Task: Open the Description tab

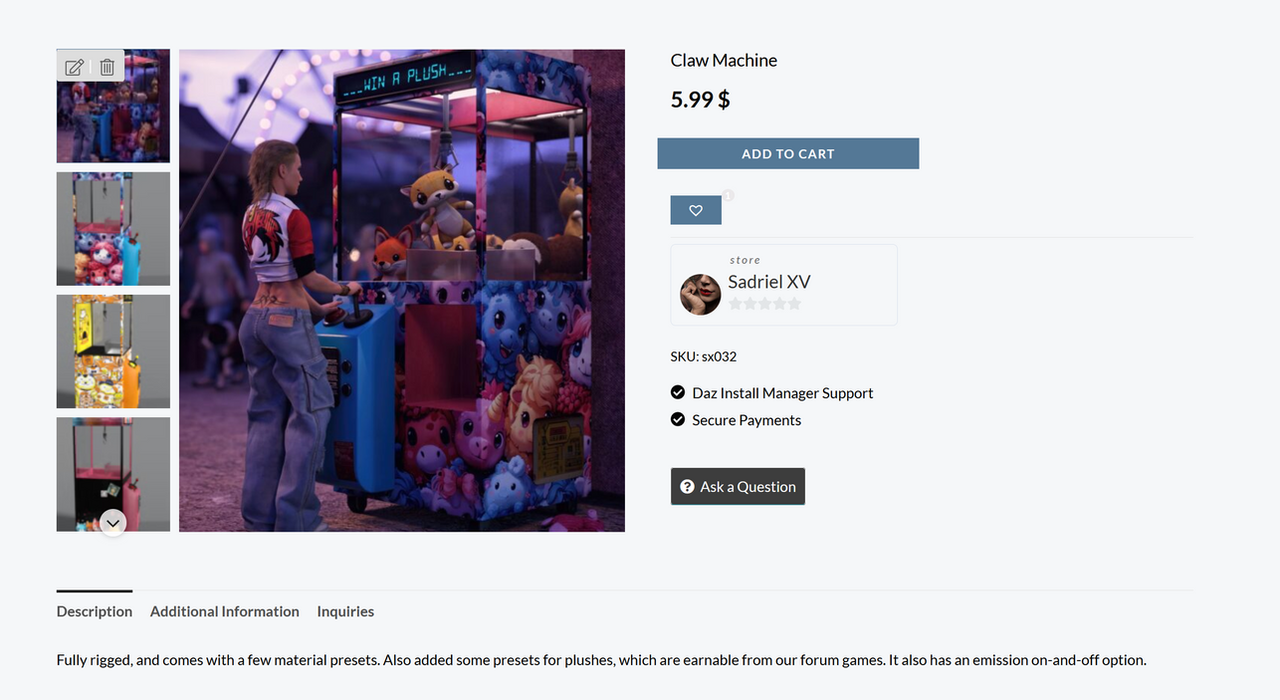Action: [94, 611]
